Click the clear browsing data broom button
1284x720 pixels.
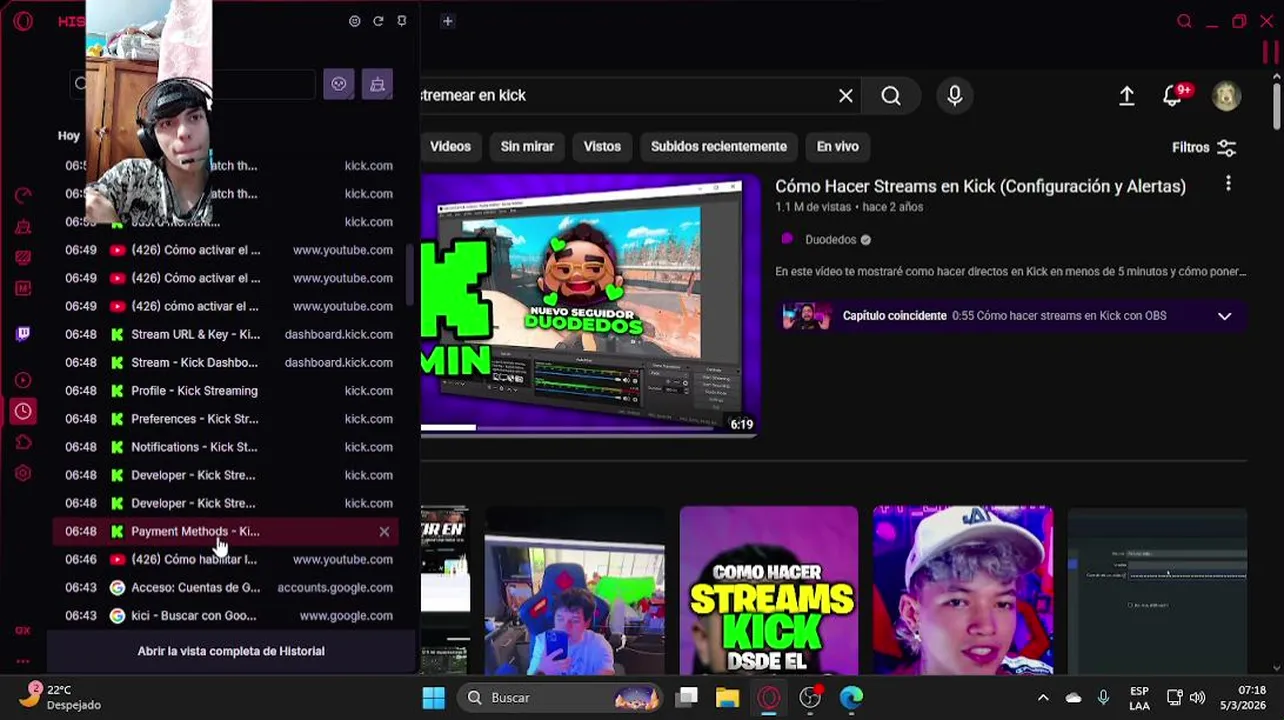coord(377,84)
